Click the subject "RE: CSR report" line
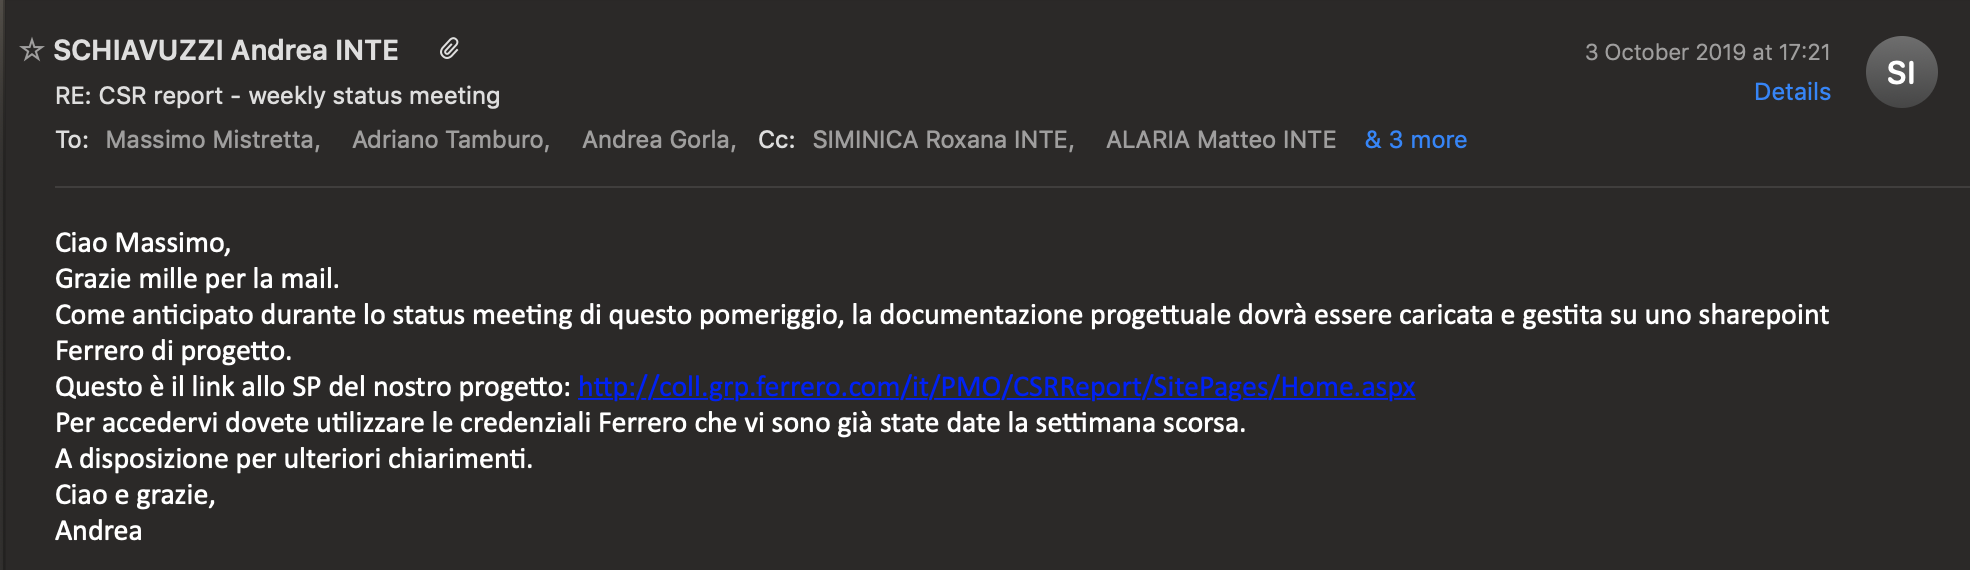Viewport: 1970px width, 570px height. coord(277,96)
